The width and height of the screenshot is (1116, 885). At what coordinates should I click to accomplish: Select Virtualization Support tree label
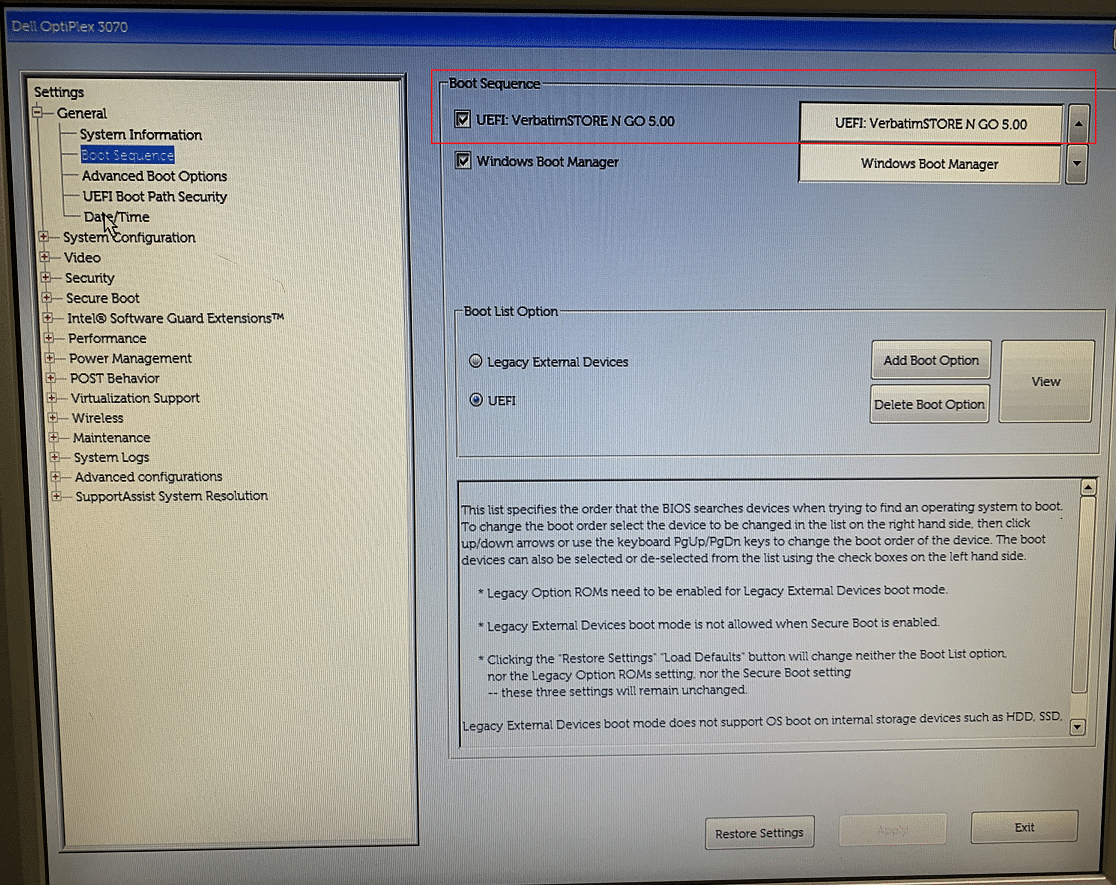click(x=135, y=398)
